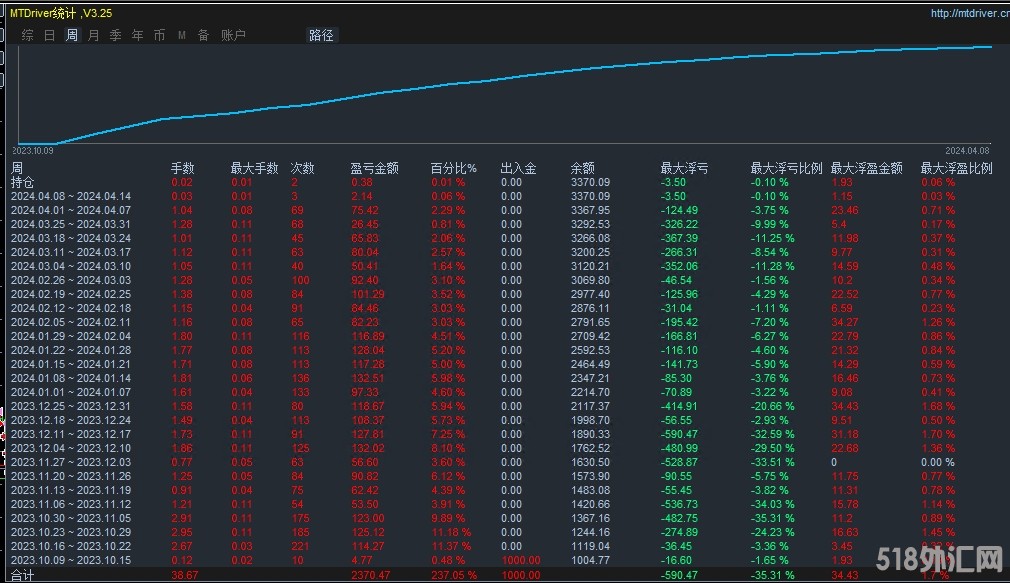
Task: Click the 最大浮亏 column header
Action: [x=684, y=168]
